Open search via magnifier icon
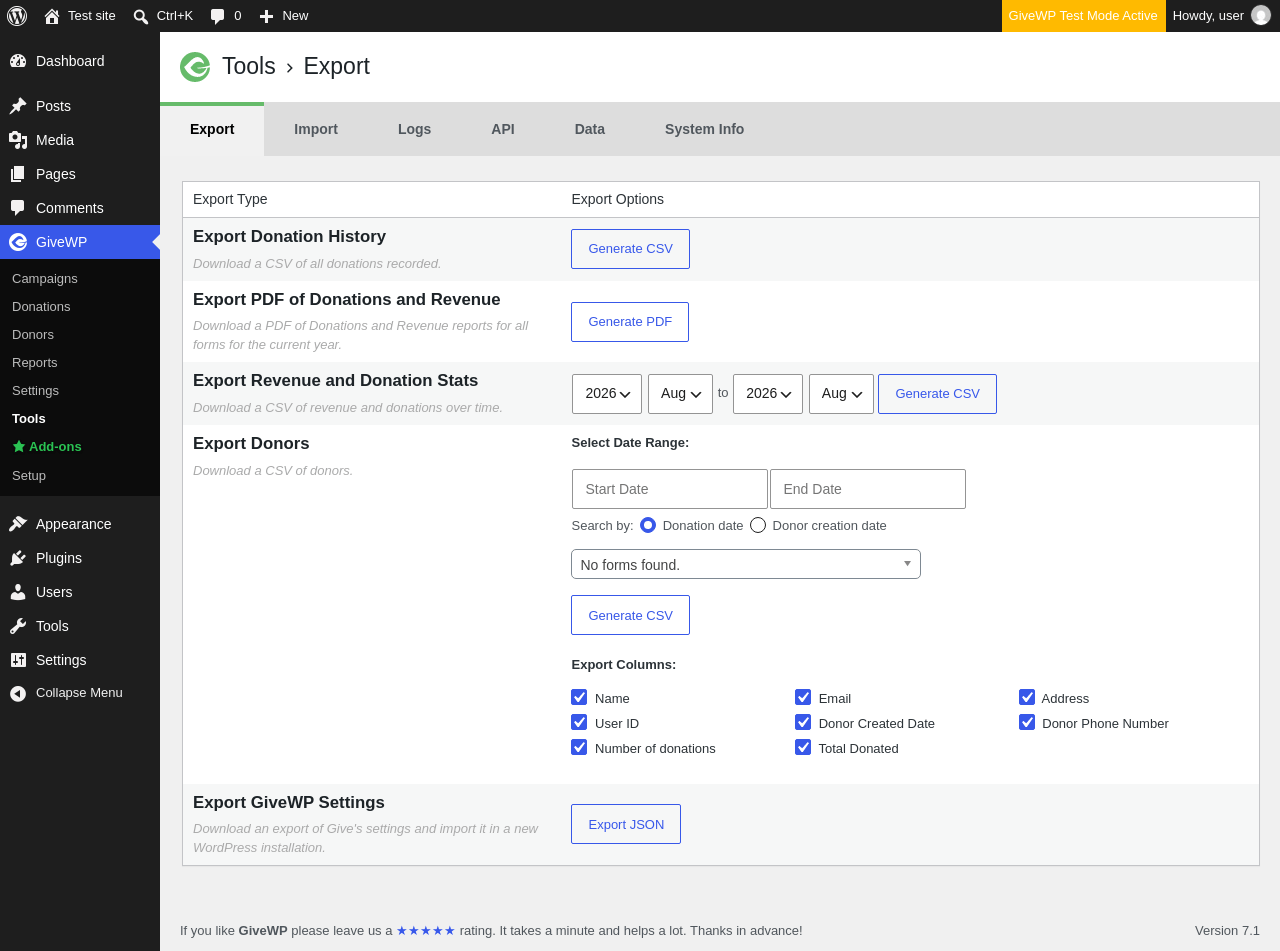The width and height of the screenshot is (1280, 951). click(141, 16)
